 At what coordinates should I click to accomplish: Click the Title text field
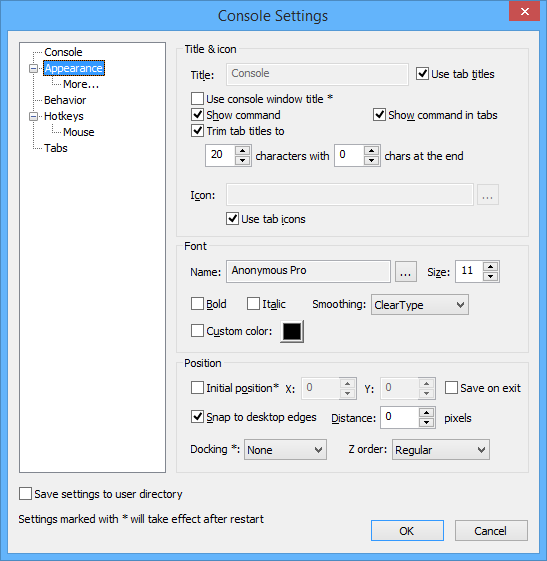pos(317,74)
